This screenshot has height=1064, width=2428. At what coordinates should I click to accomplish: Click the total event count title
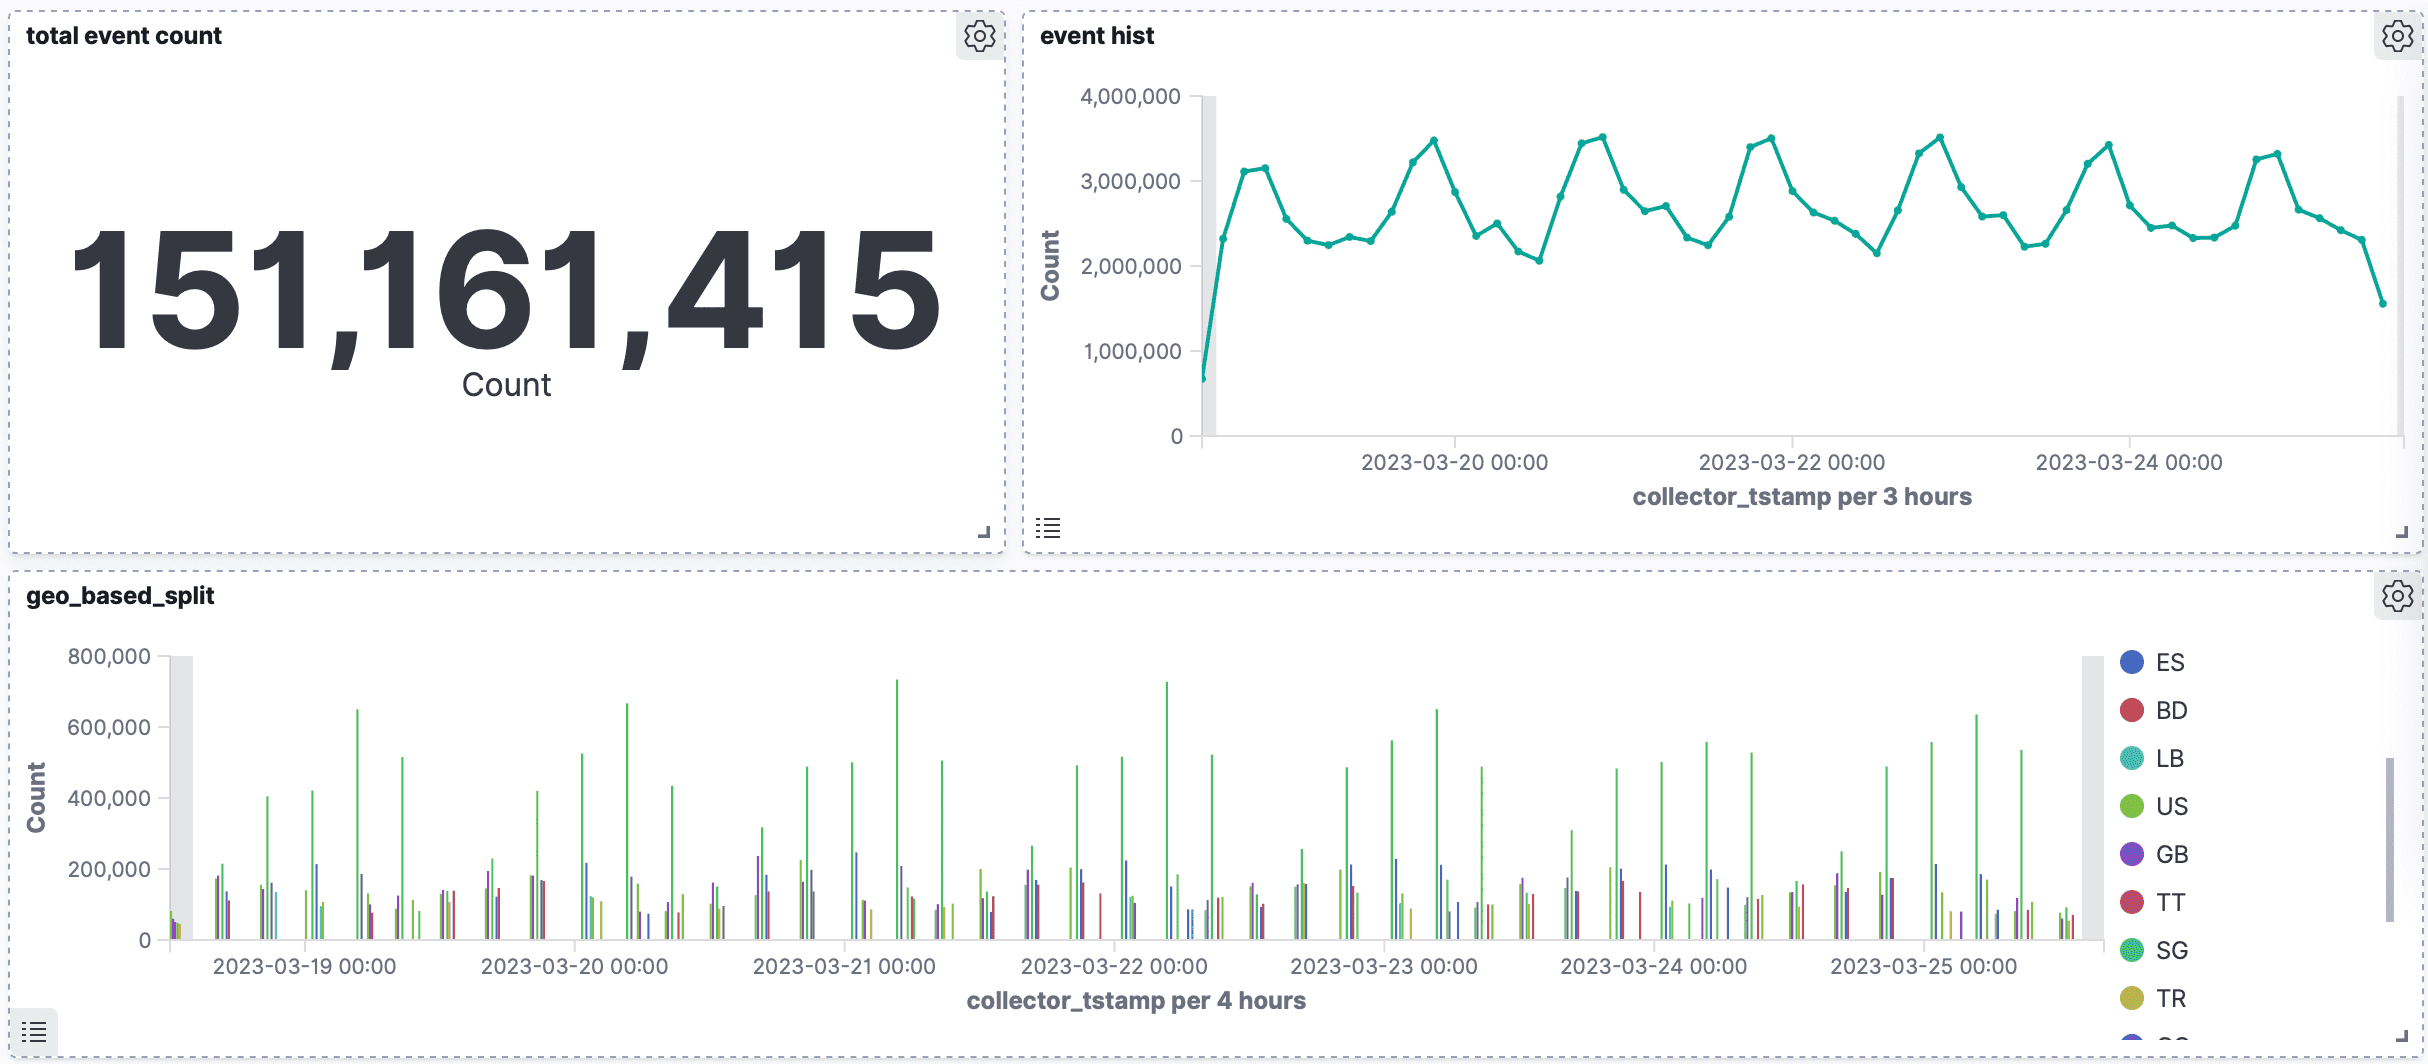124,36
